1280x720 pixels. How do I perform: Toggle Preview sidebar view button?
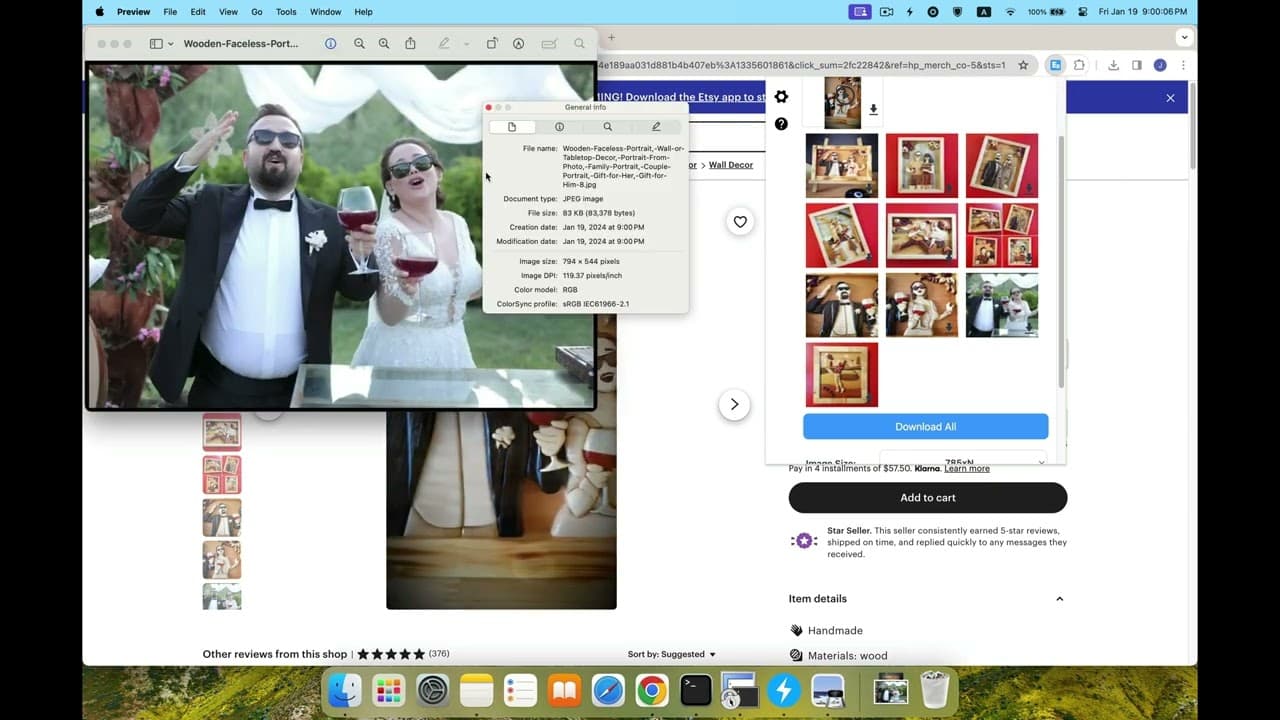pos(156,44)
